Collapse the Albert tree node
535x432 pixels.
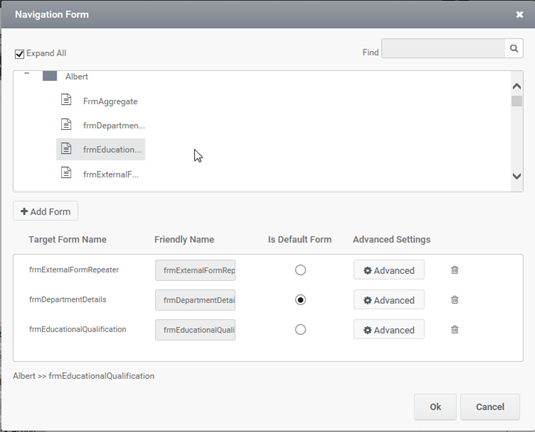(x=27, y=73)
